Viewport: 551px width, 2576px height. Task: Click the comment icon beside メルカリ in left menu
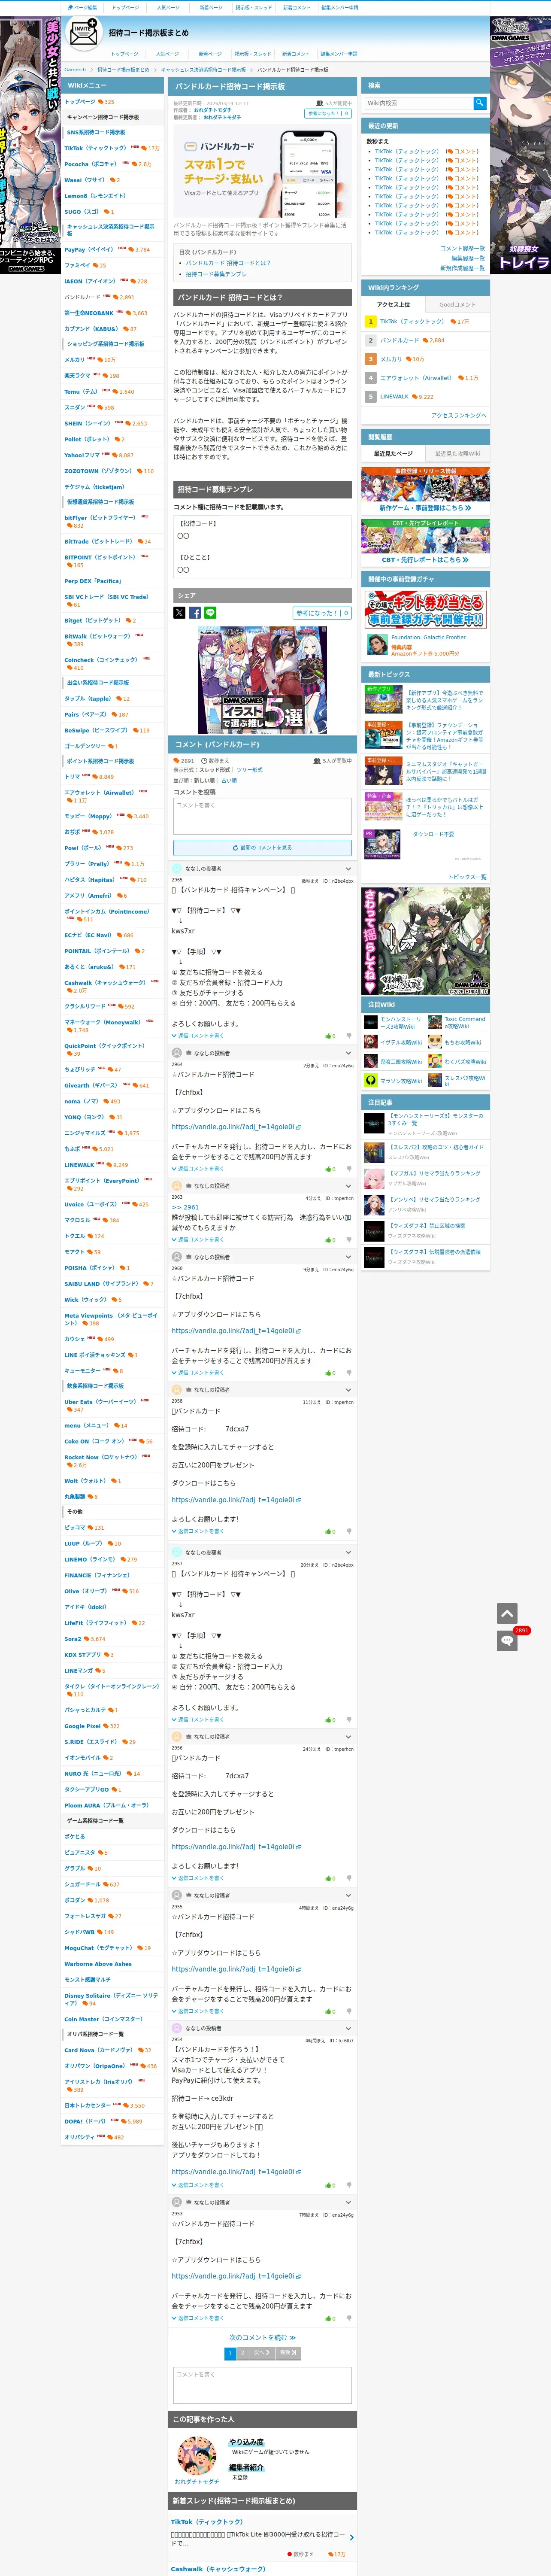100,360
